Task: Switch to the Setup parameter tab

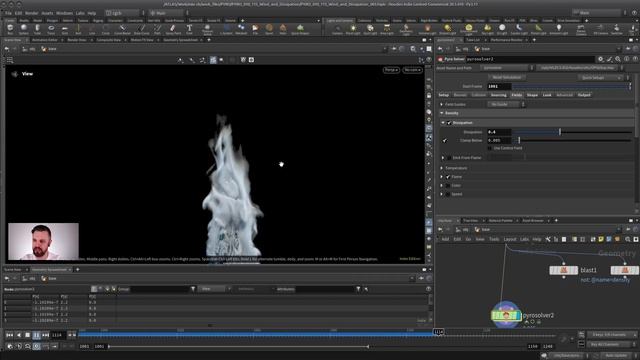Action: (x=444, y=95)
